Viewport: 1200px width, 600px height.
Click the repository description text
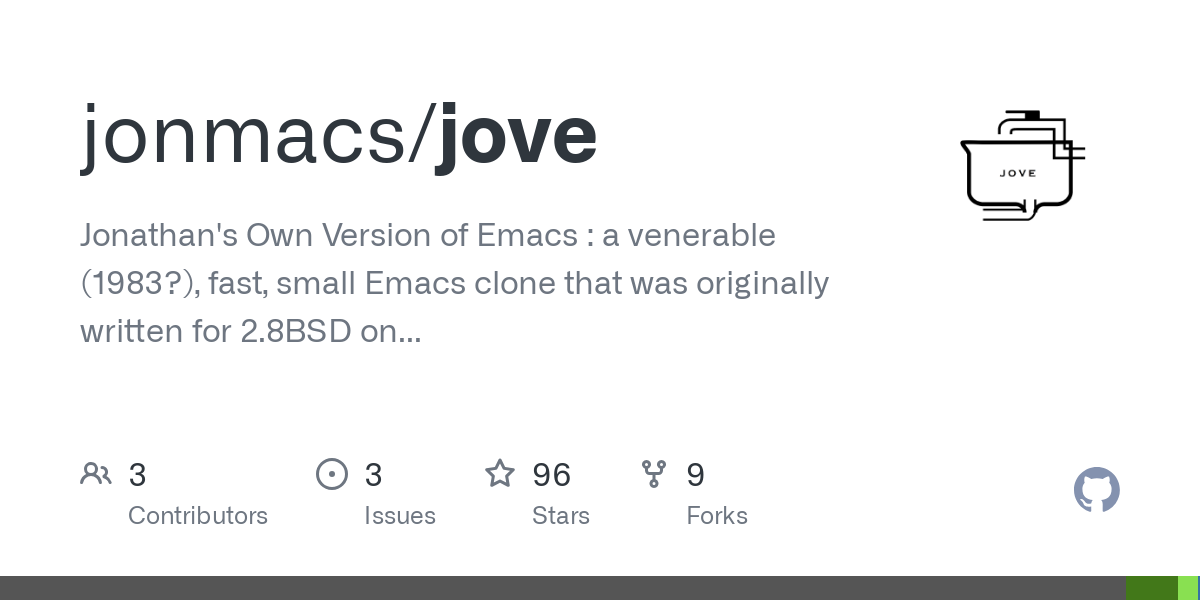[455, 284]
